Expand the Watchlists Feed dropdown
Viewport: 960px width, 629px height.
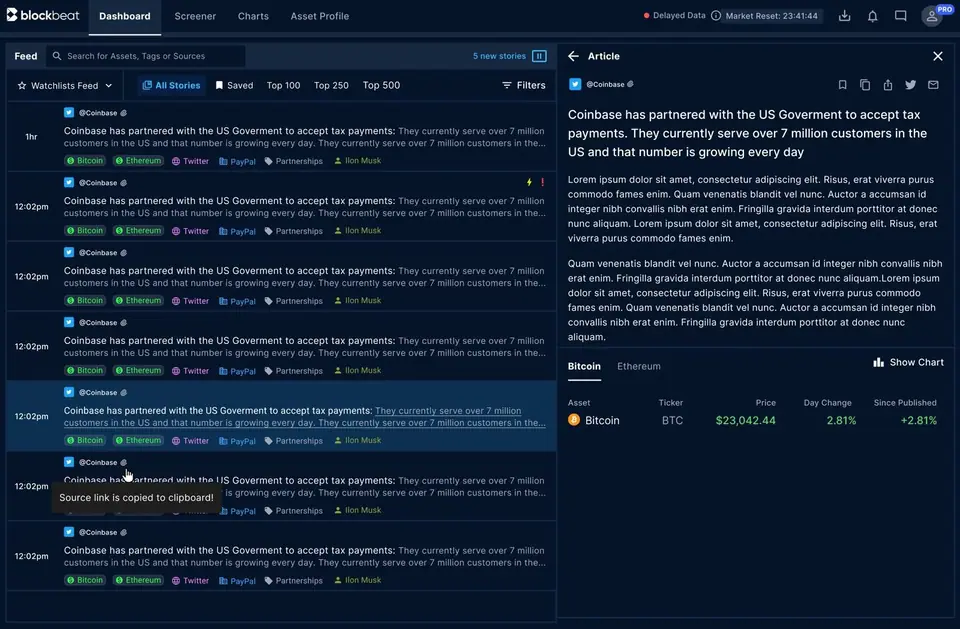(x=64, y=85)
